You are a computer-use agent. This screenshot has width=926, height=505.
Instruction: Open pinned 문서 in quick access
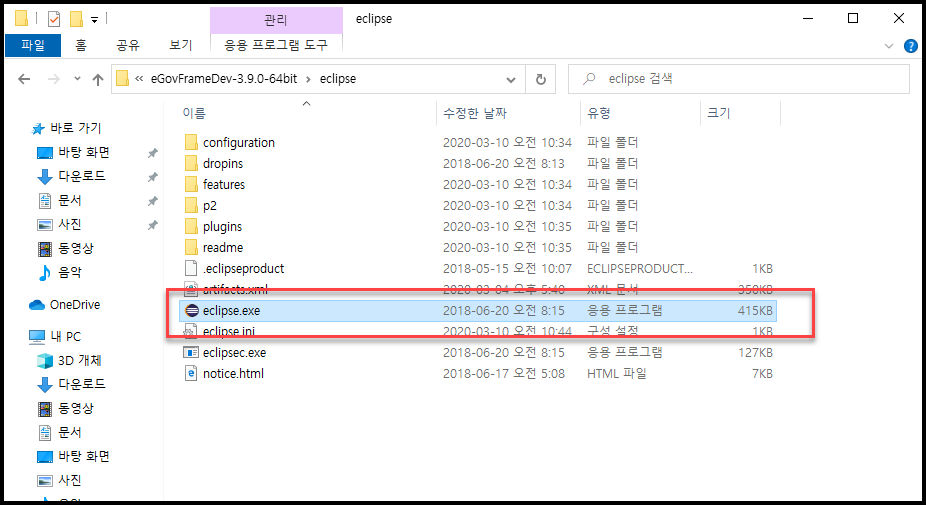(60, 200)
